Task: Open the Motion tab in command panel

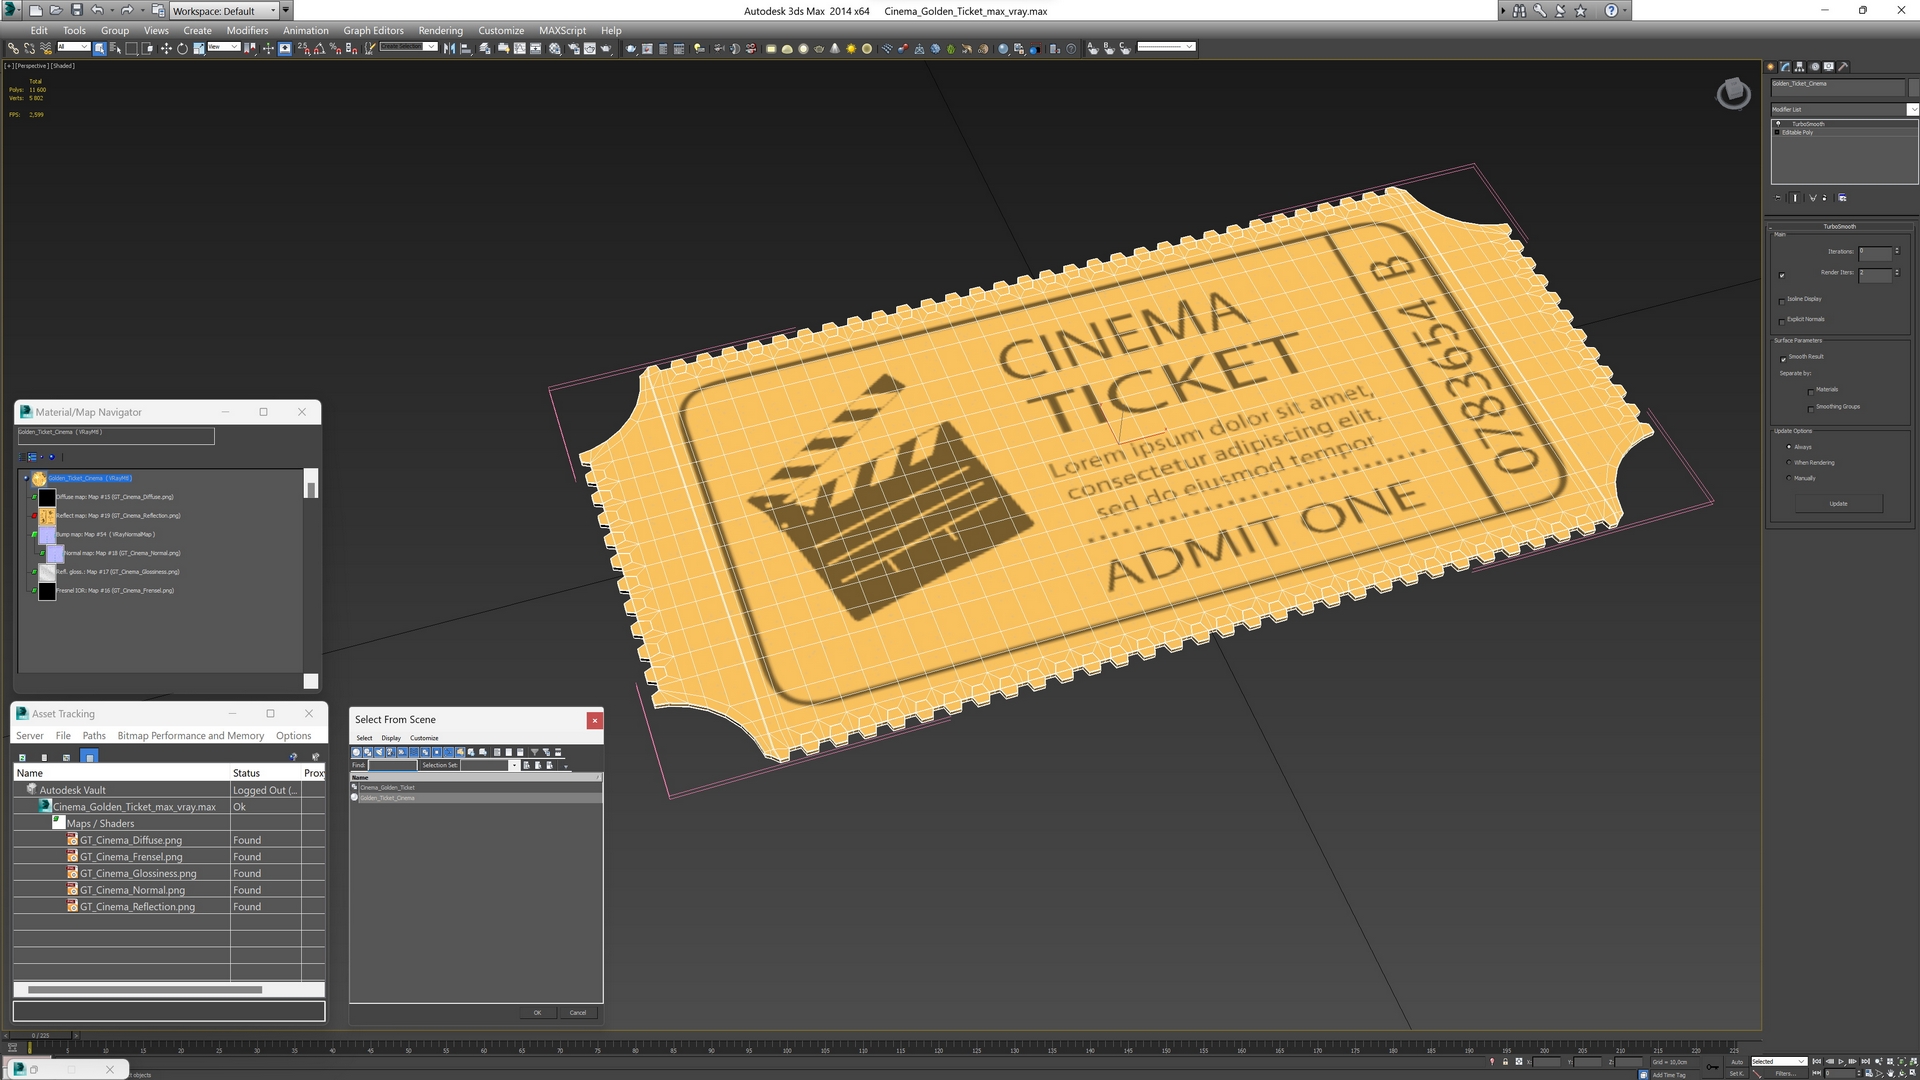Action: (x=1814, y=67)
